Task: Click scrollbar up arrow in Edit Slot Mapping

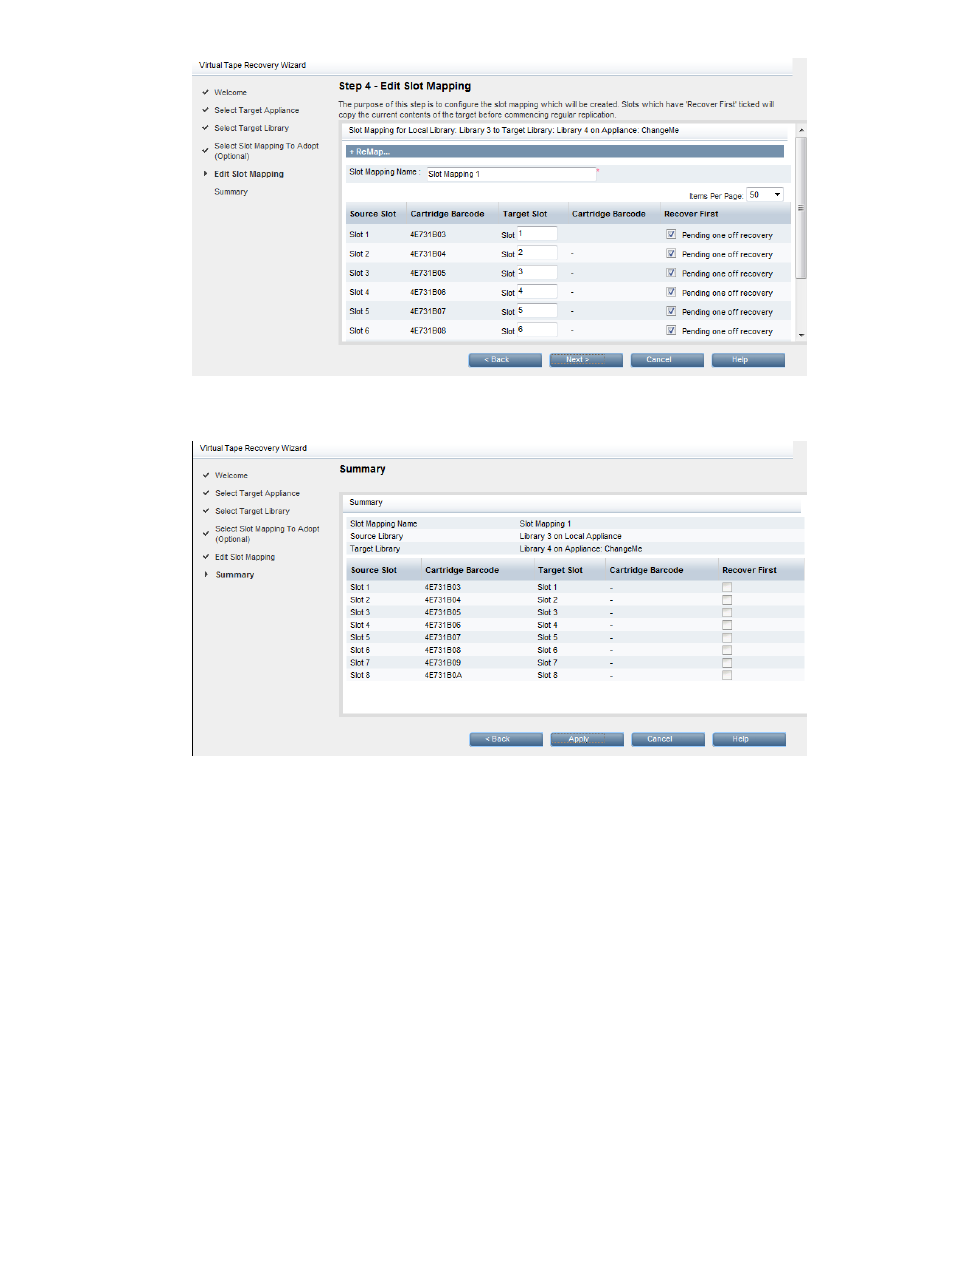Action: coord(801,131)
